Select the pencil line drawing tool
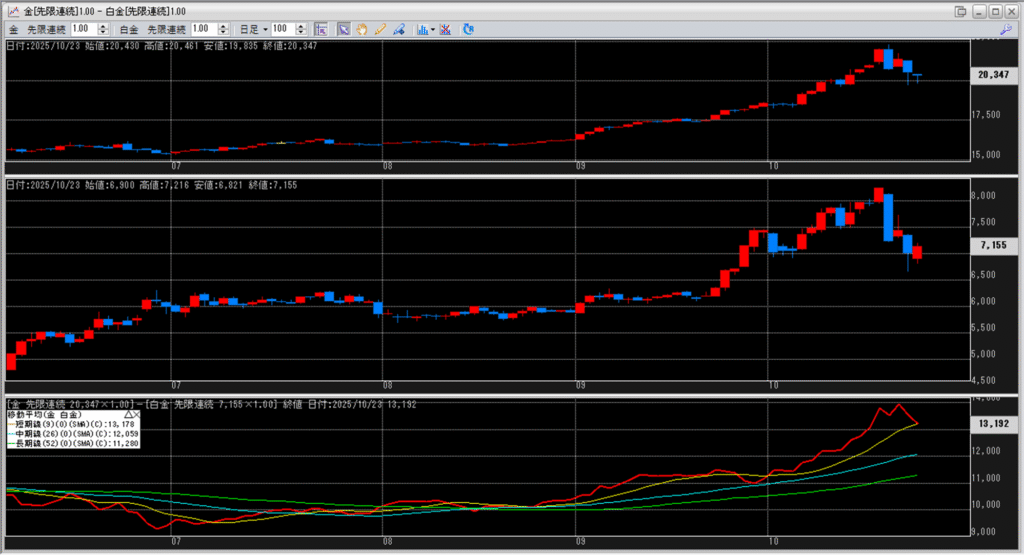The image size is (1024, 555). coord(380,30)
